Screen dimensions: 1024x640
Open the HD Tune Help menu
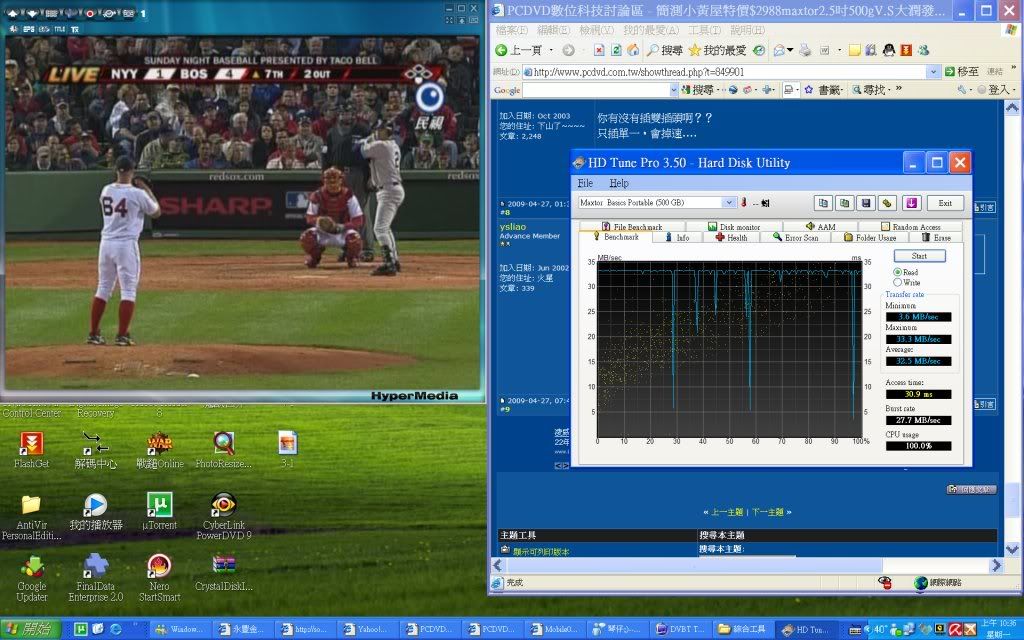618,183
